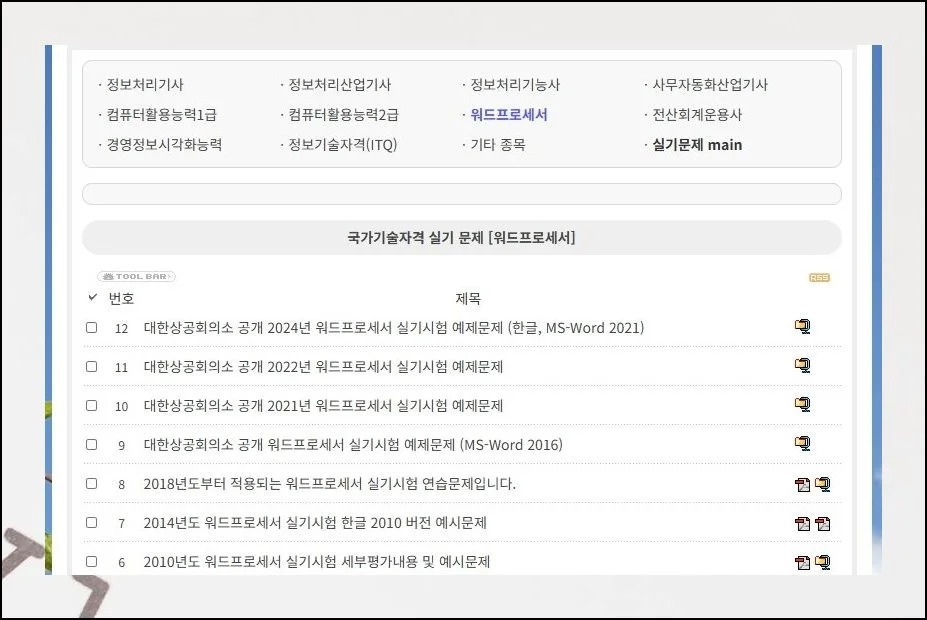Image resolution: width=927 pixels, height=620 pixels.
Task: Check the checkbox for post number 12
Action: click(x=91, y=326)
